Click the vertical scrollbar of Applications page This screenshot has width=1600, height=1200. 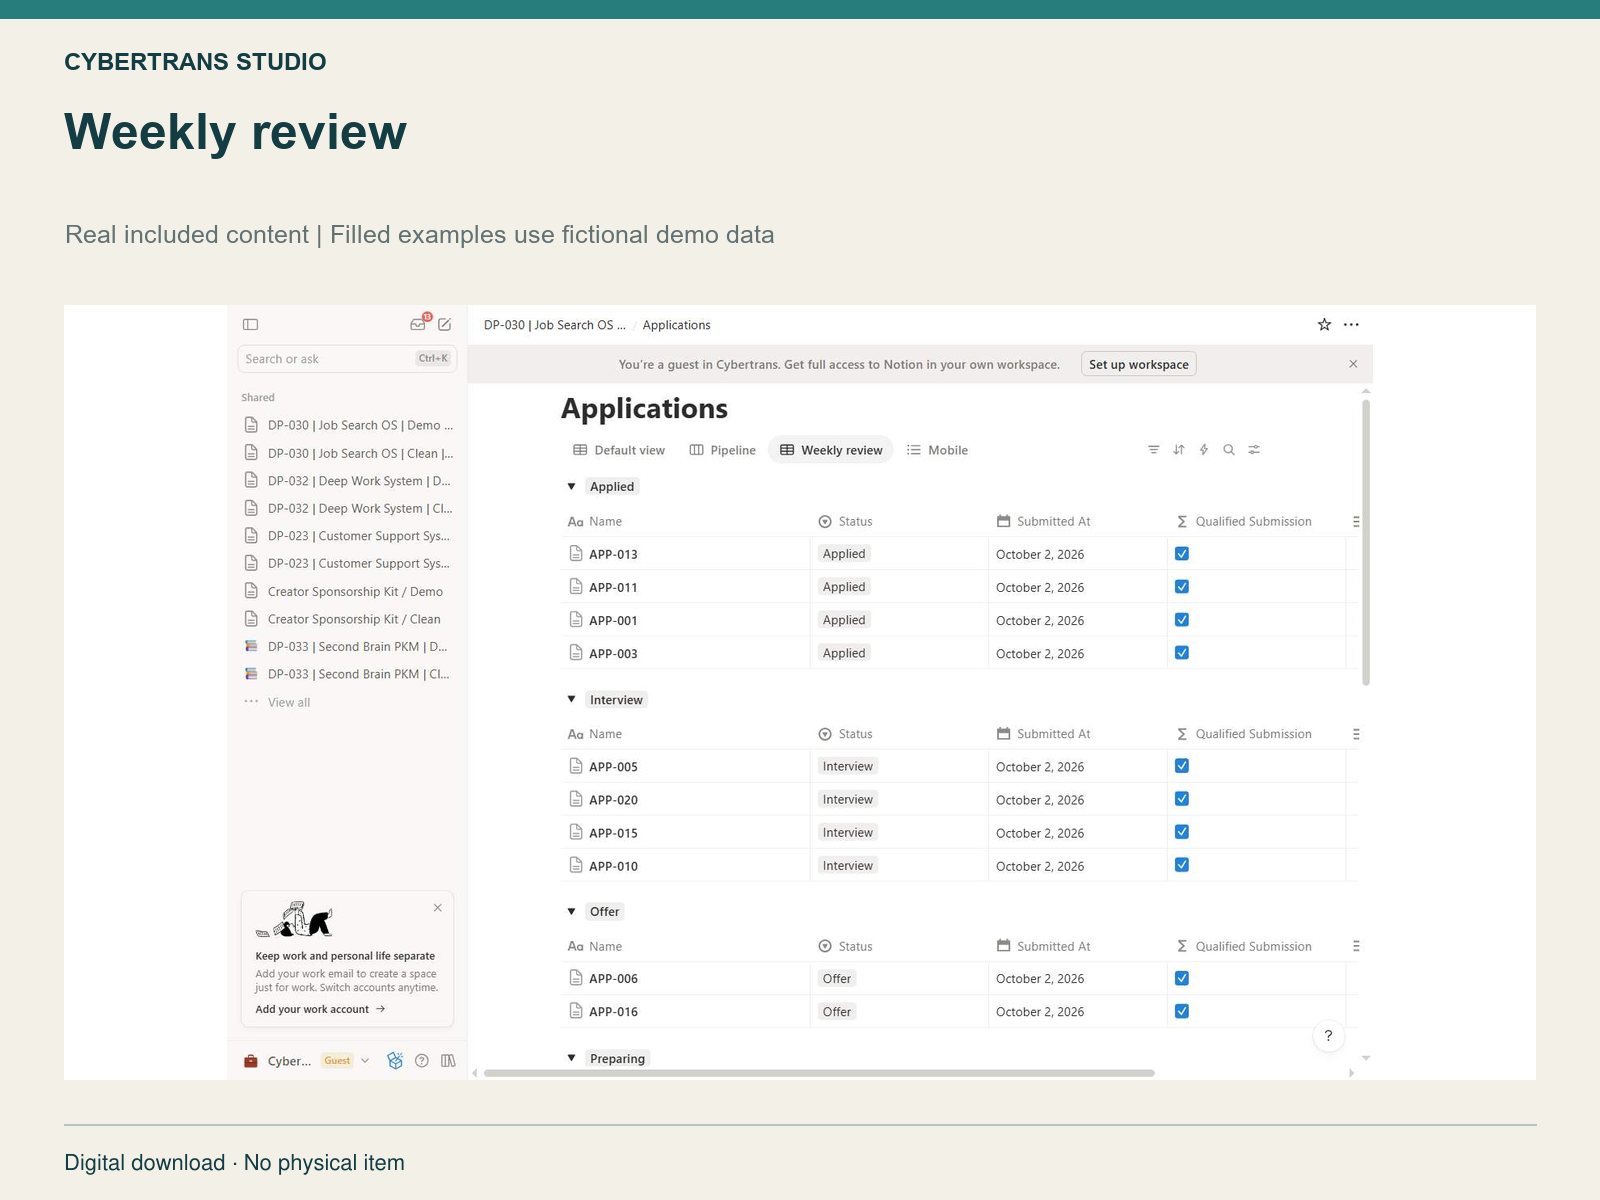coord(1366,542)
